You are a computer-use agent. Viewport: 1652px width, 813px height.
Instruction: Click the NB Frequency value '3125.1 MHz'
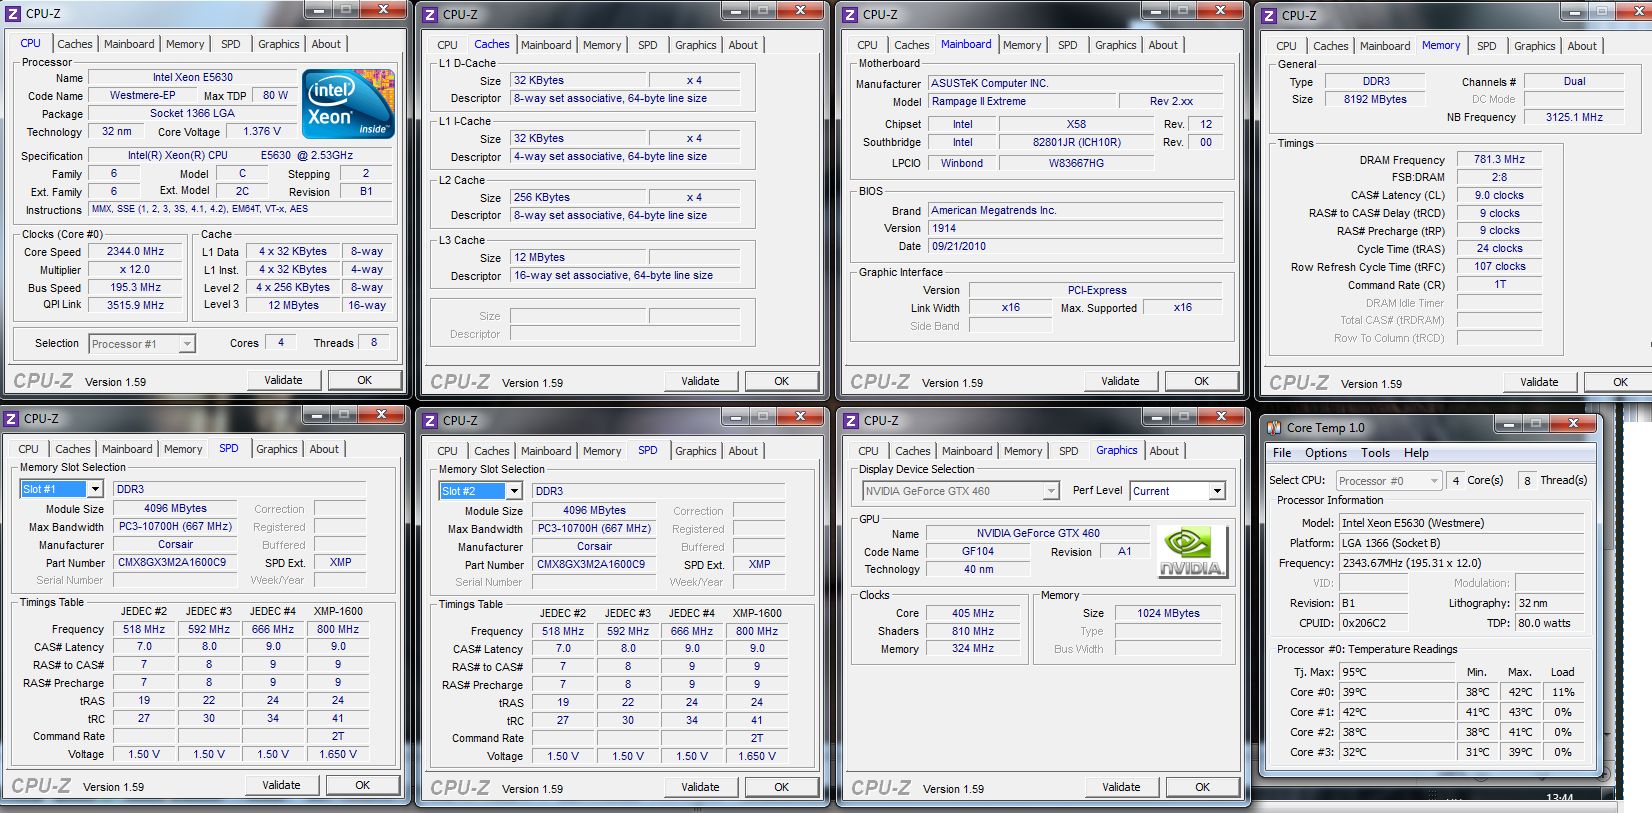pyautogui.click(x=1574, y=117)
